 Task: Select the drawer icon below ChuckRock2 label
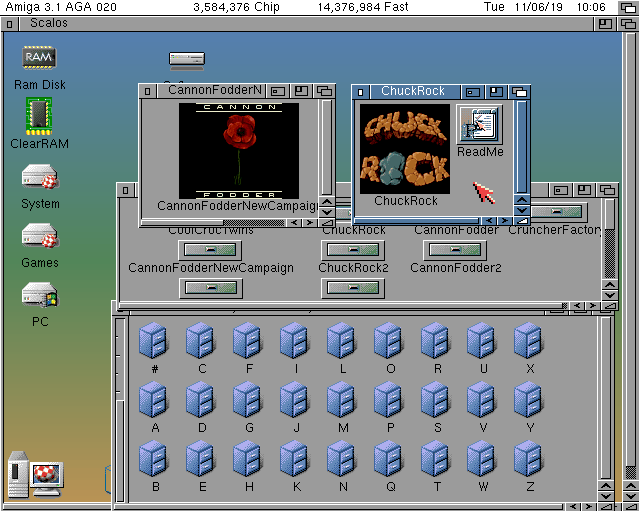[353, 288]
